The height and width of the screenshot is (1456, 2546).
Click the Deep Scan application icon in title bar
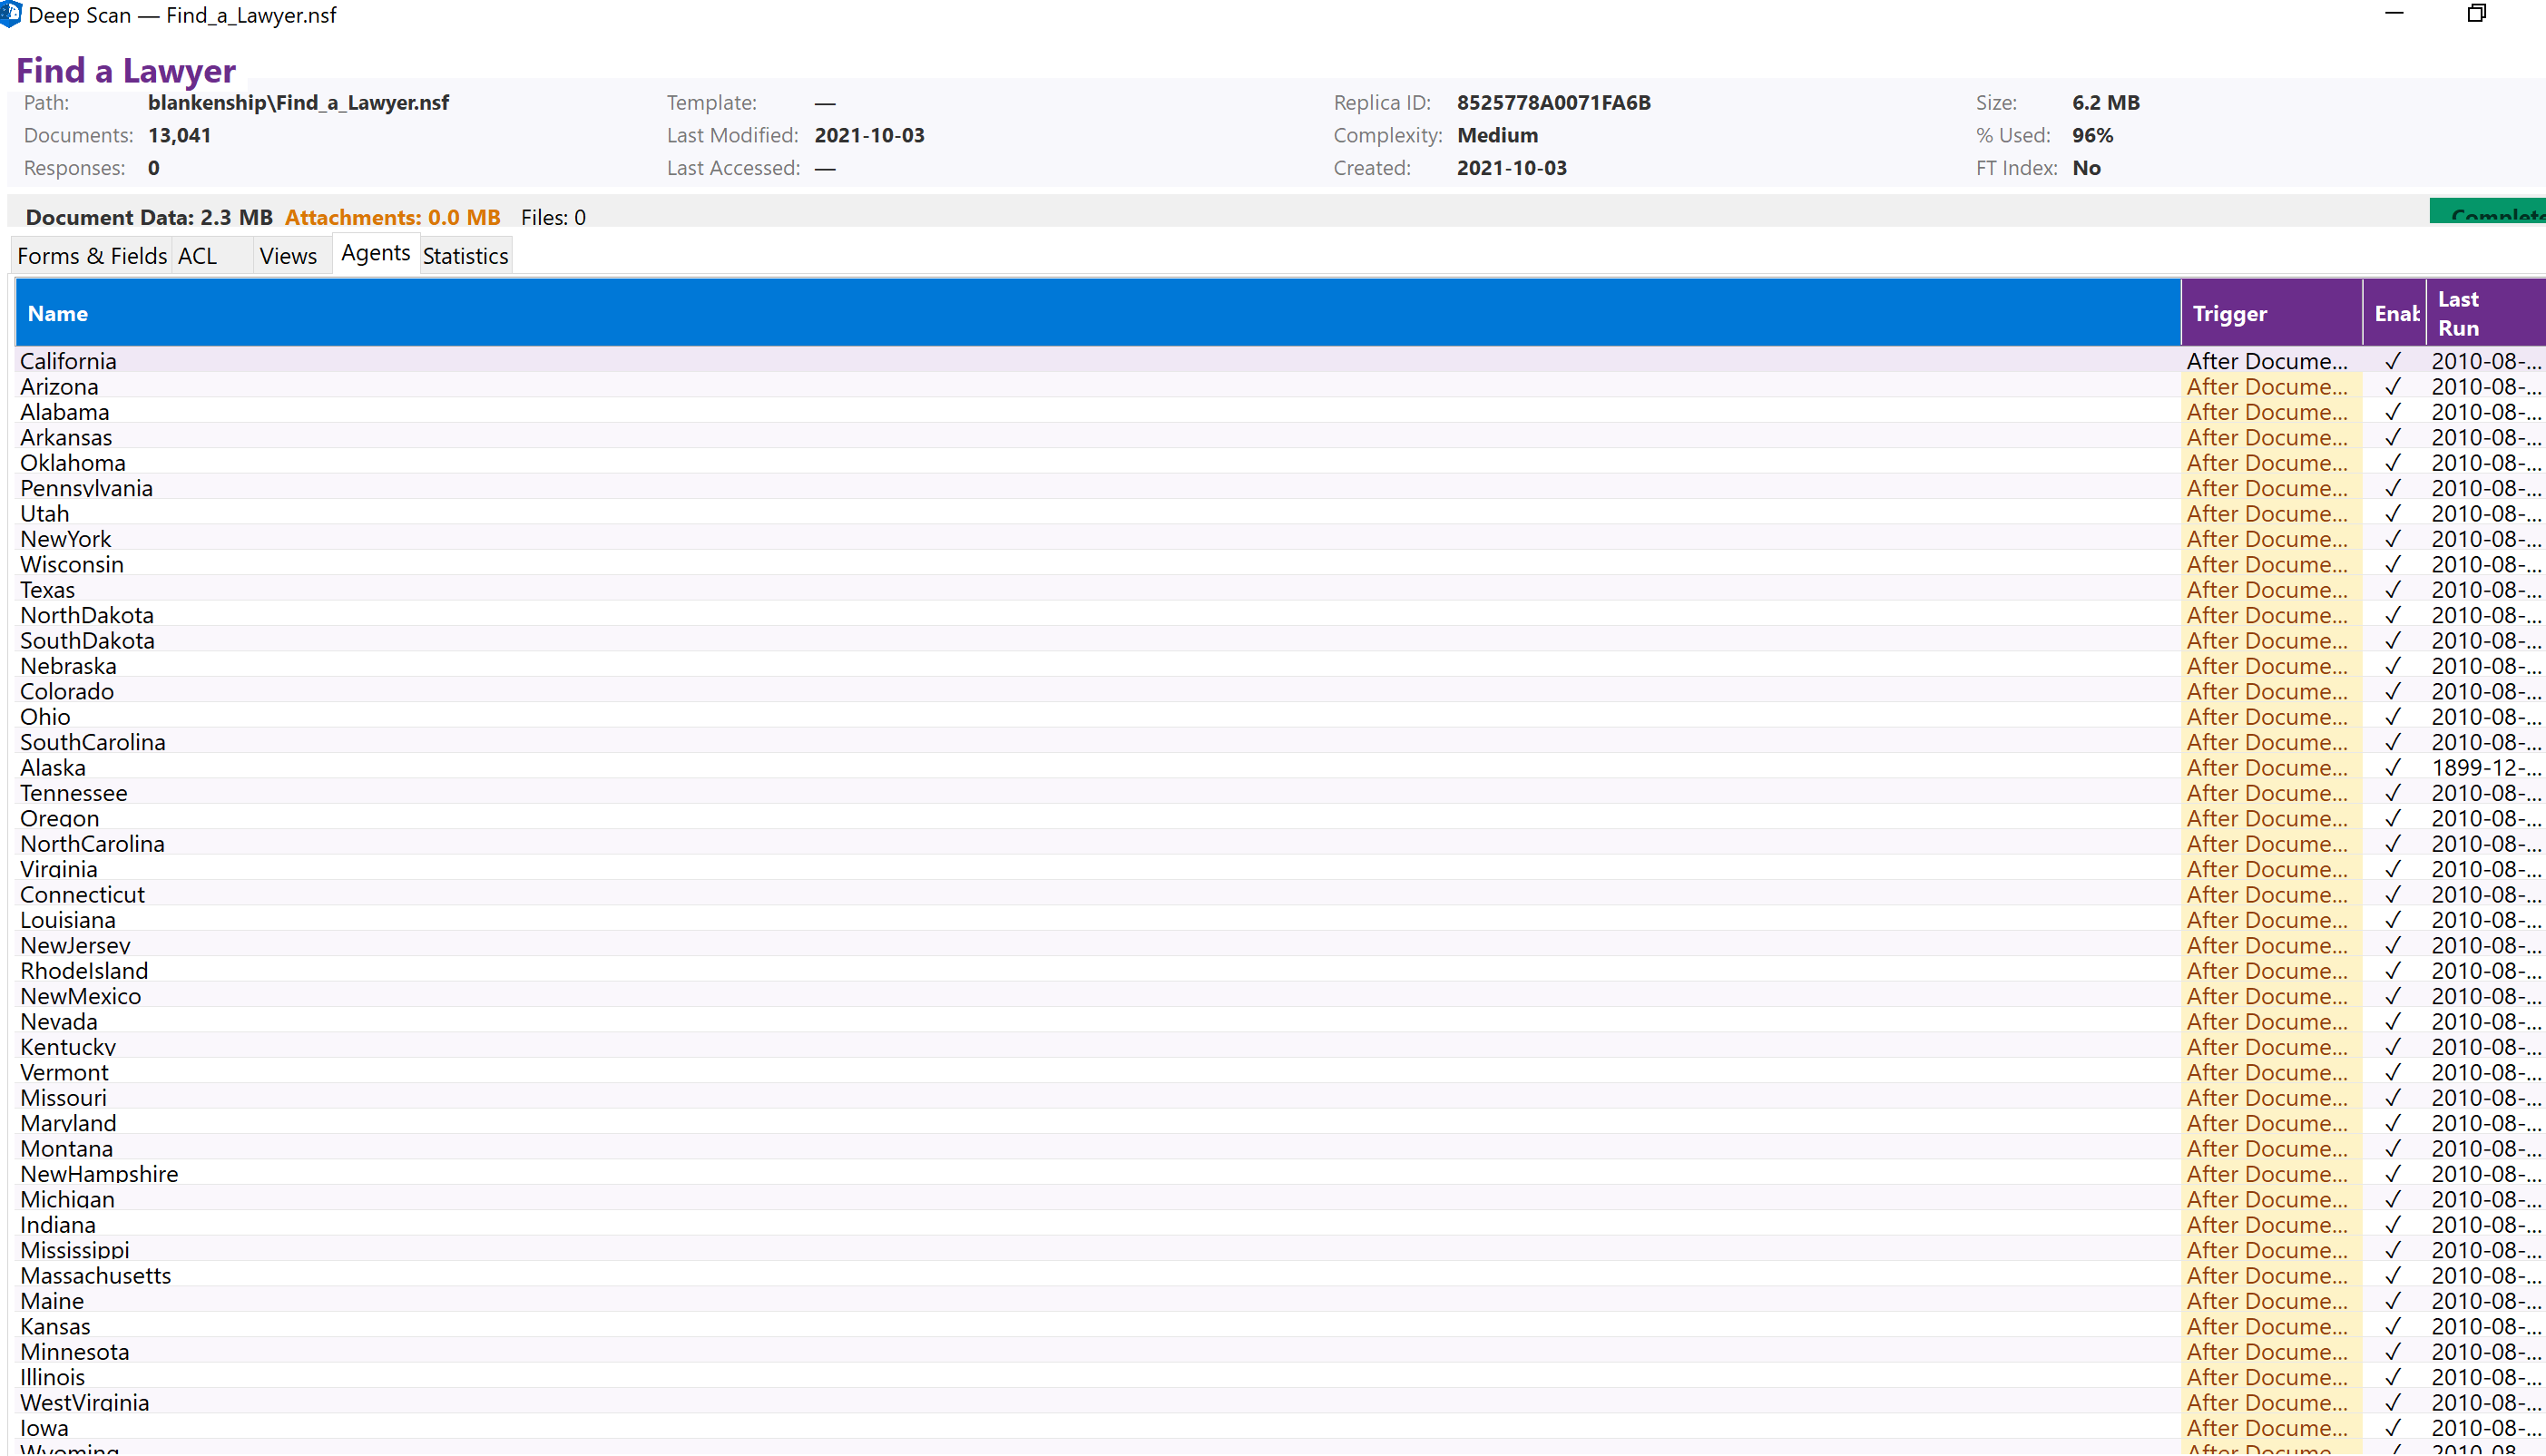pyautogui.click(x=14, y=15)
